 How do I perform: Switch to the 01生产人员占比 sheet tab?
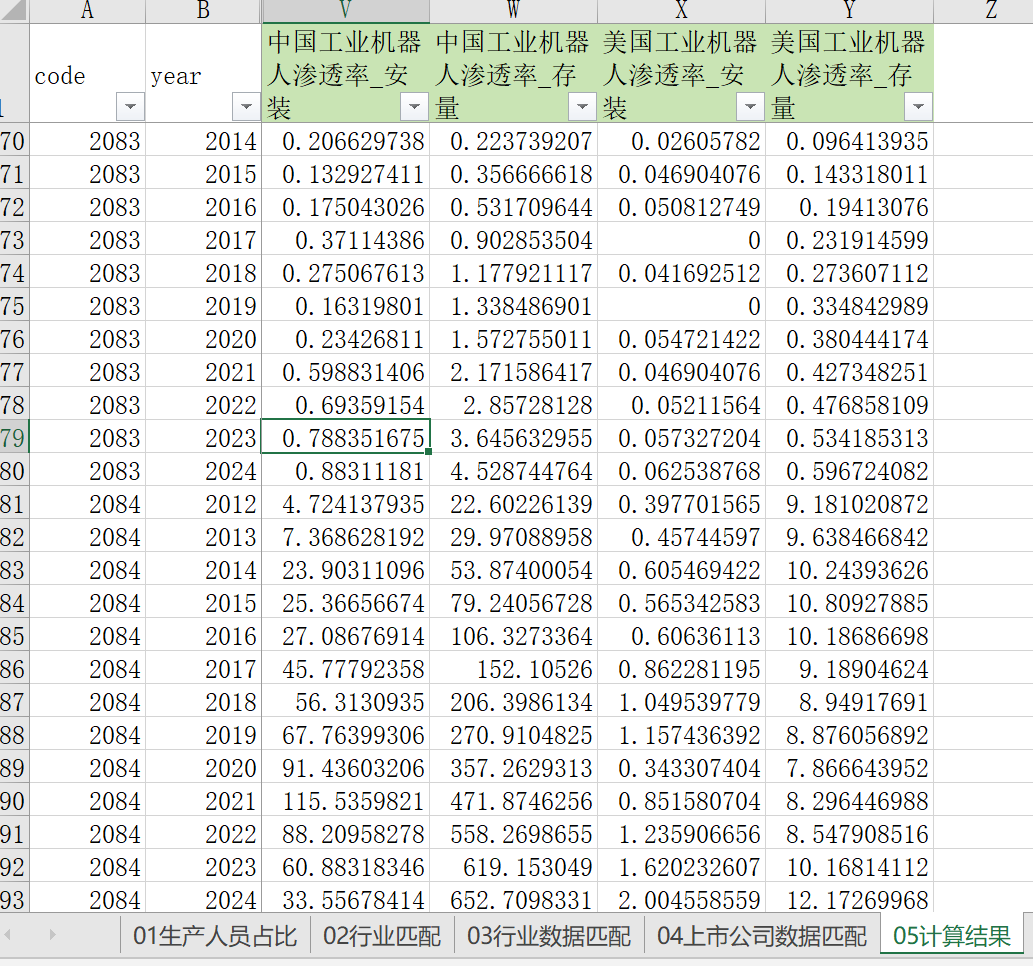(215, 936)
